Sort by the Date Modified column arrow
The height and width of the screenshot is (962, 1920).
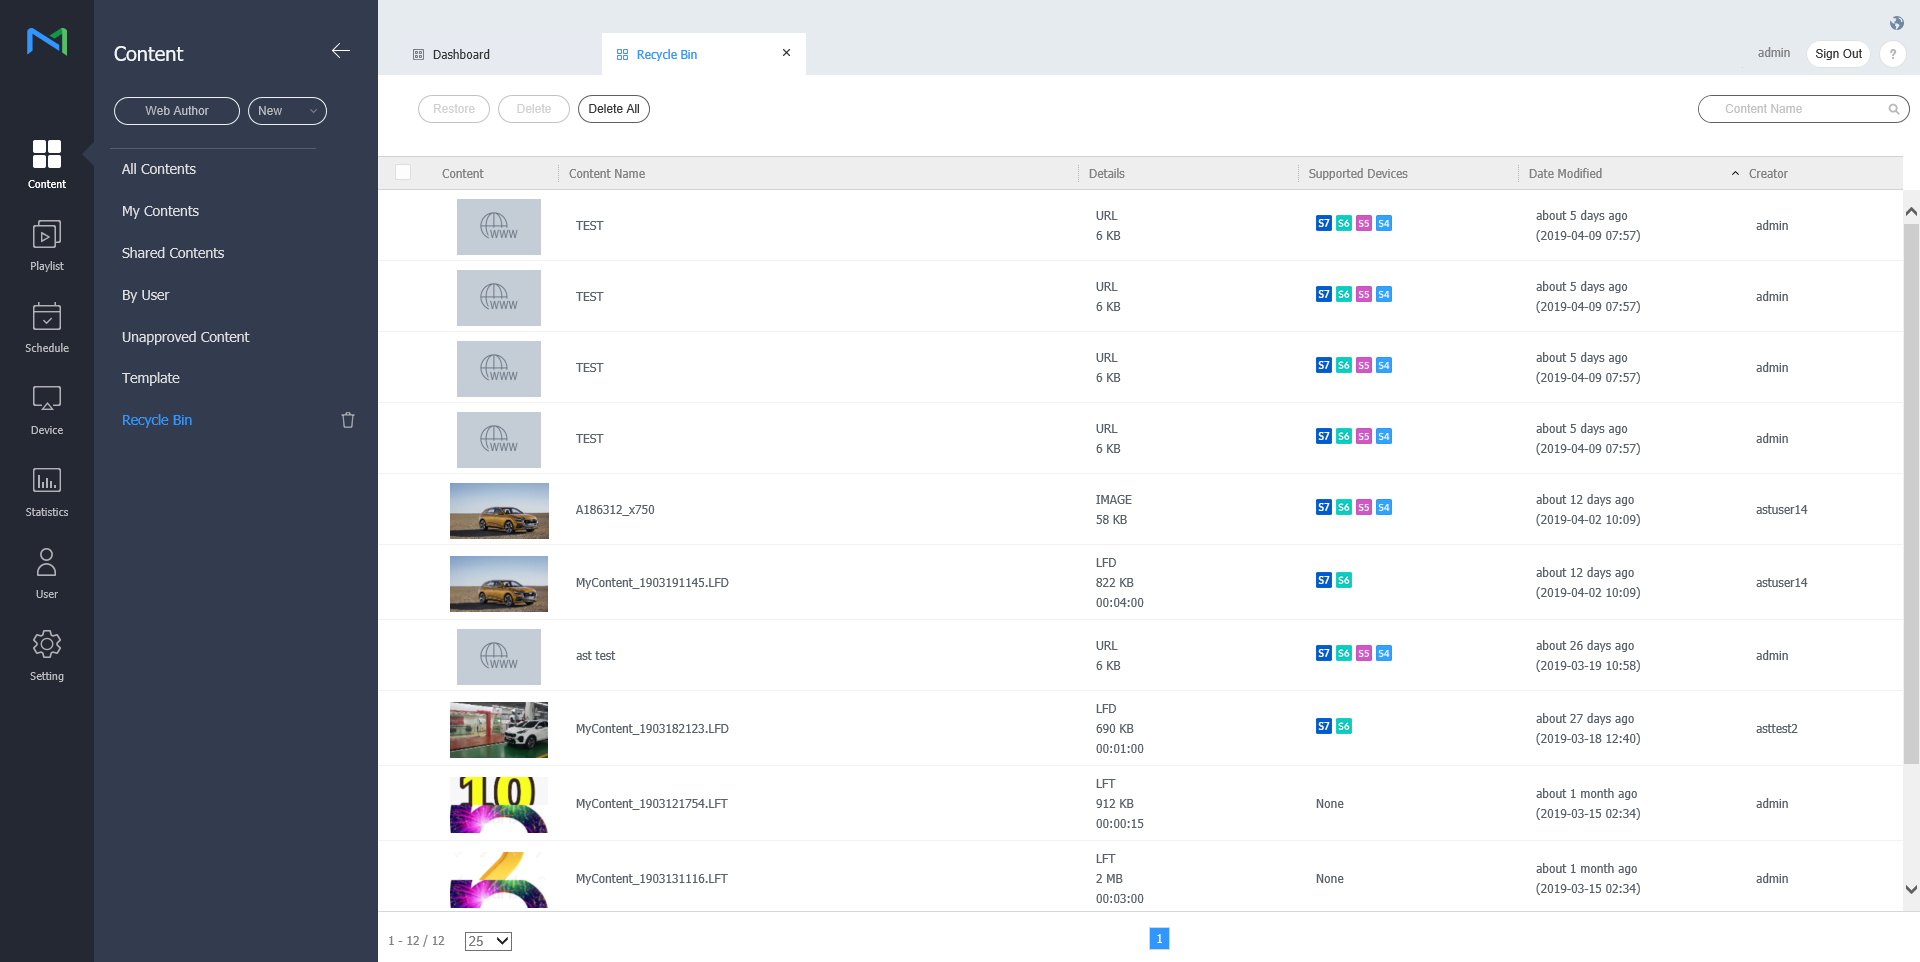[x=1735, y=174]
